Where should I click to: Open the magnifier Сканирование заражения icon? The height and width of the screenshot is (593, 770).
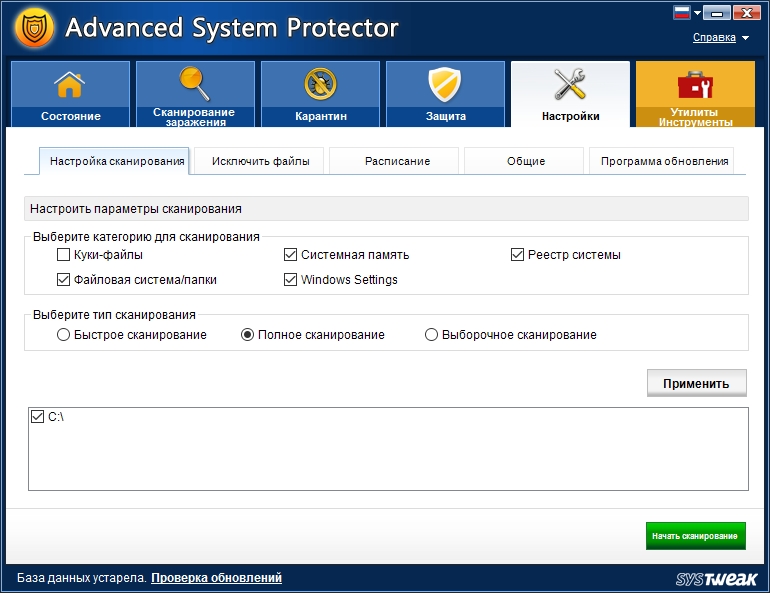[194, 83]
